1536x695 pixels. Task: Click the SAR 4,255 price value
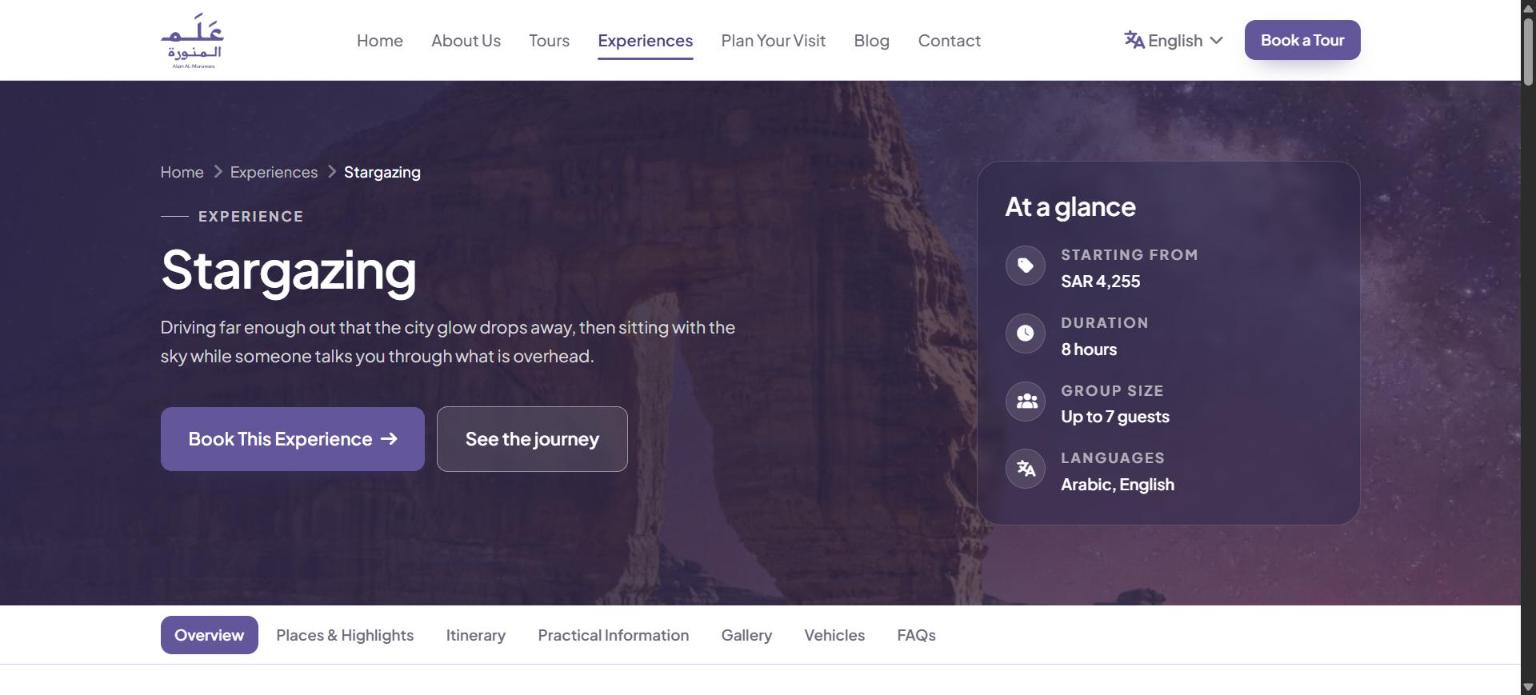click(1100, 281)
